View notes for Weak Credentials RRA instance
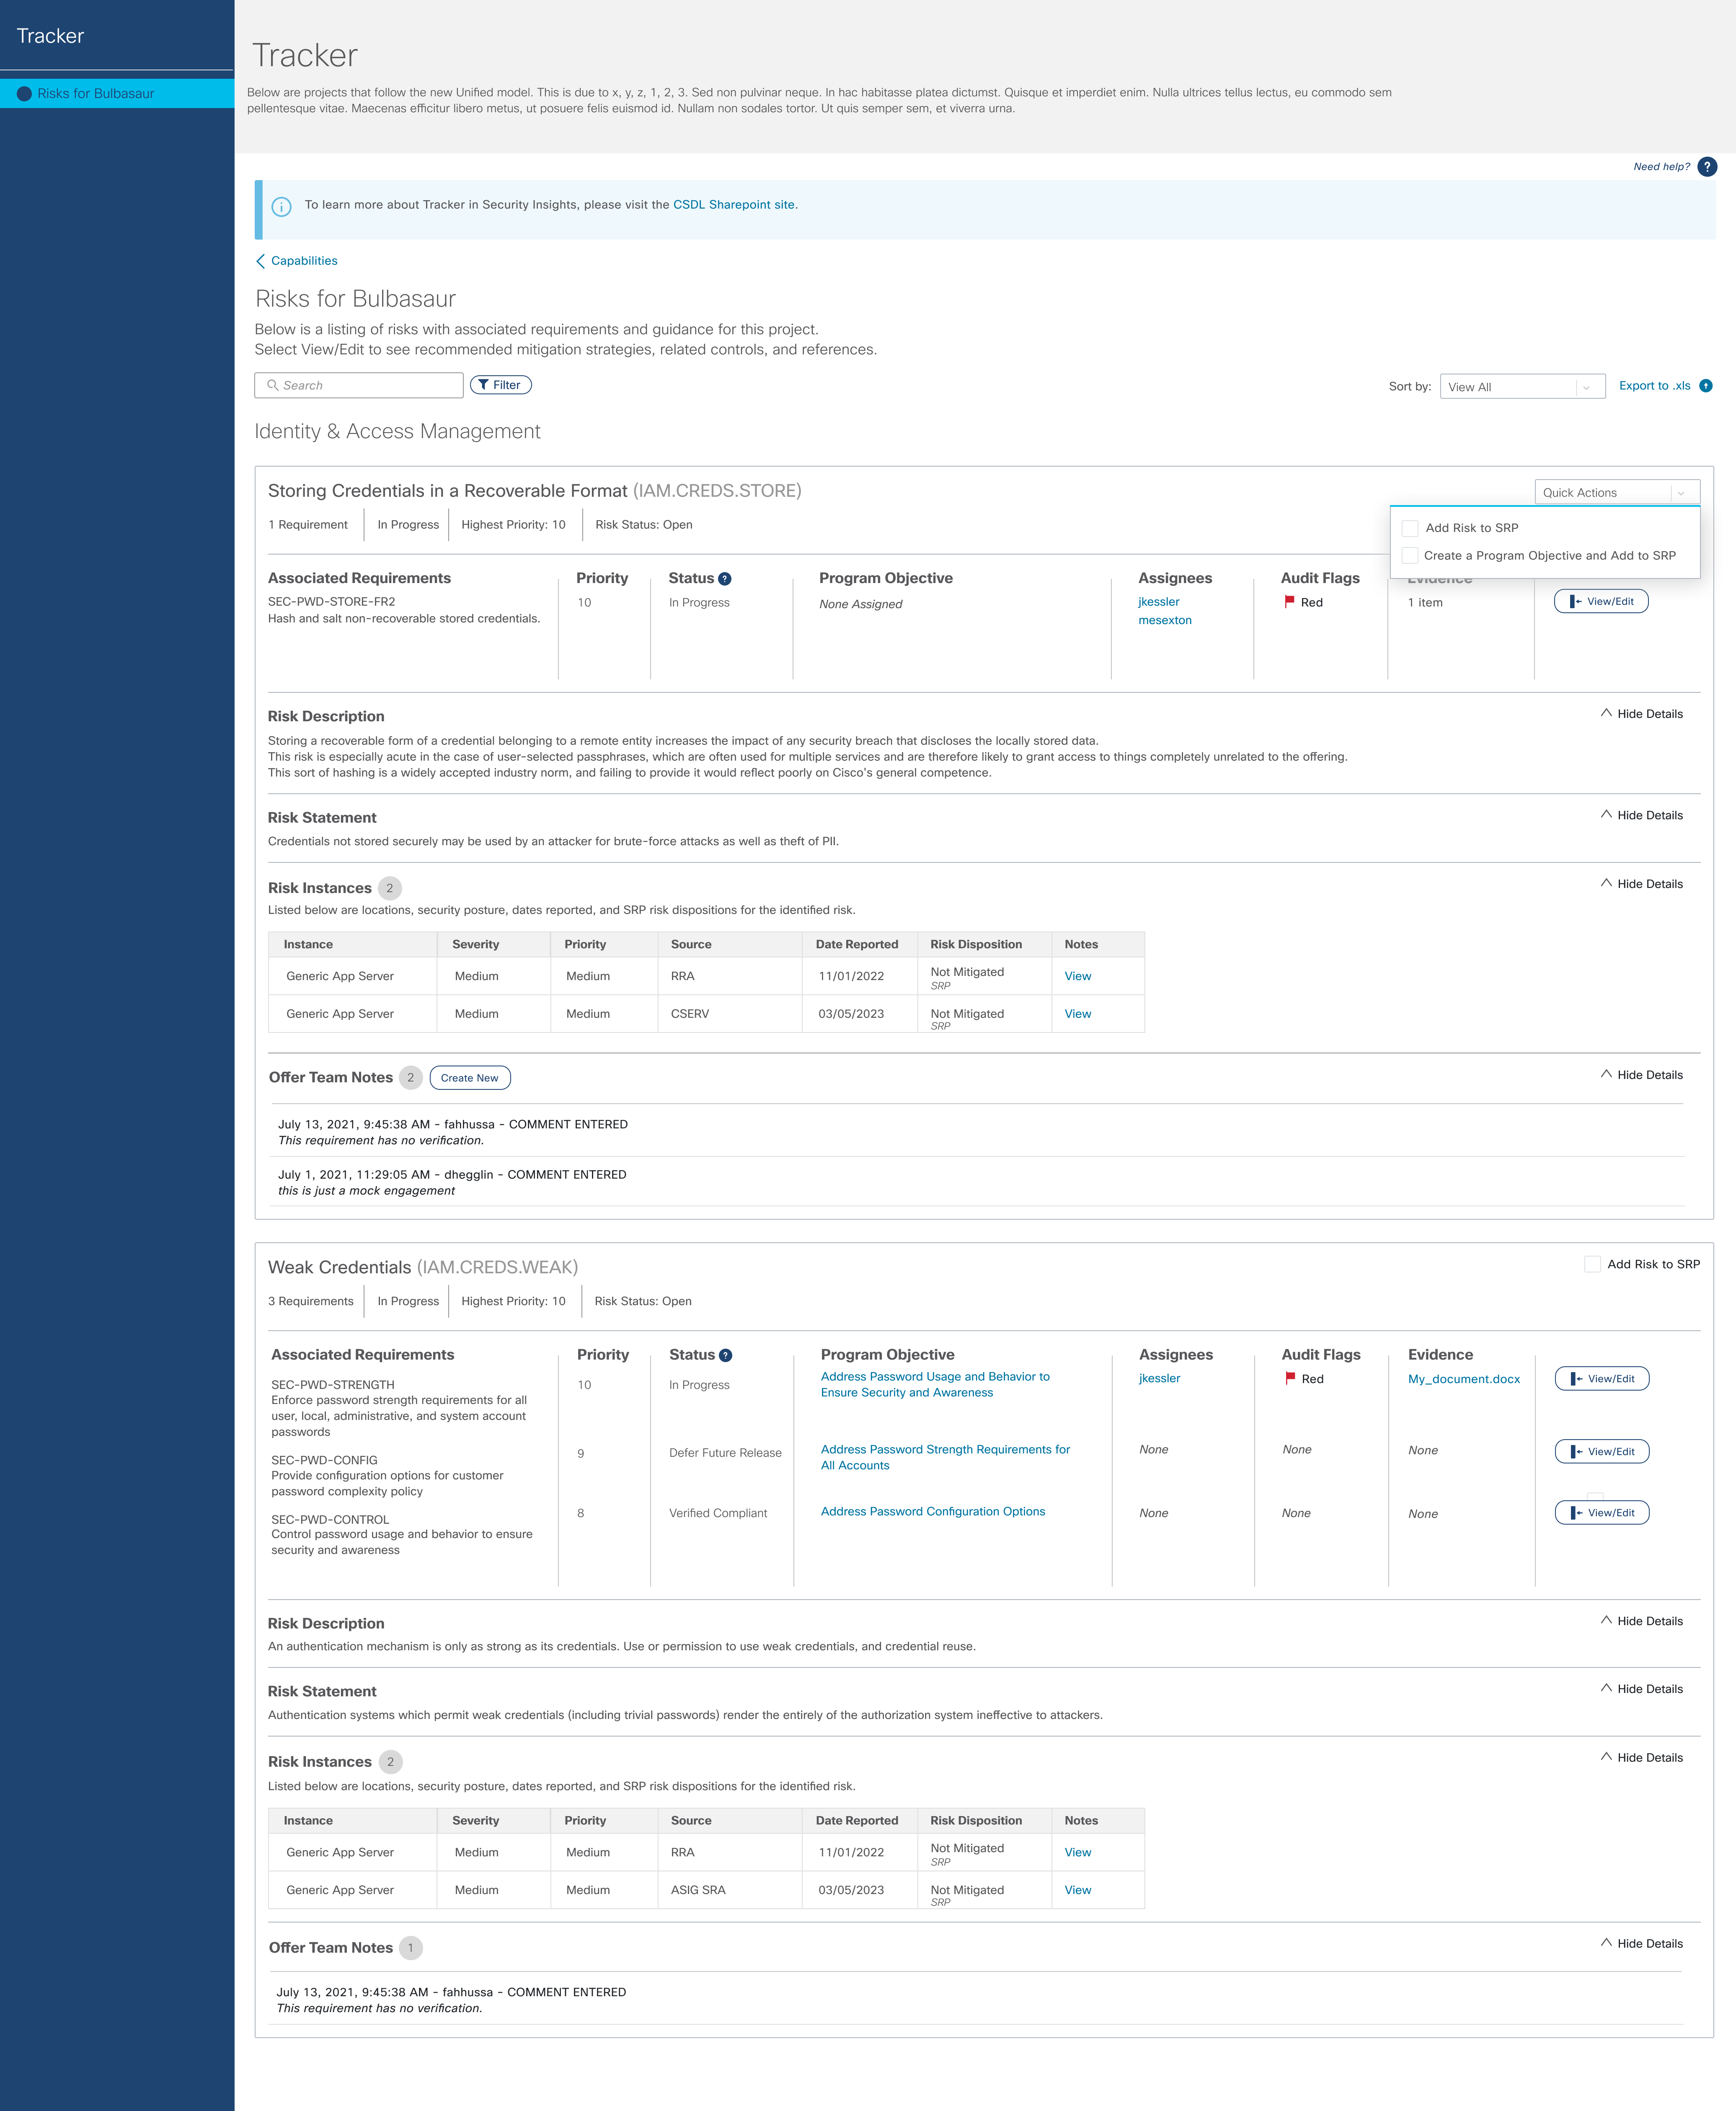 [1078, 1853]
